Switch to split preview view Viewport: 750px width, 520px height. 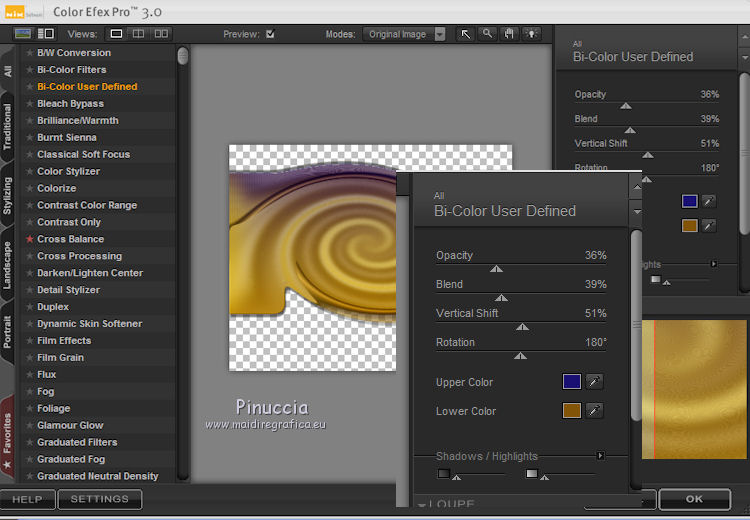138,34
